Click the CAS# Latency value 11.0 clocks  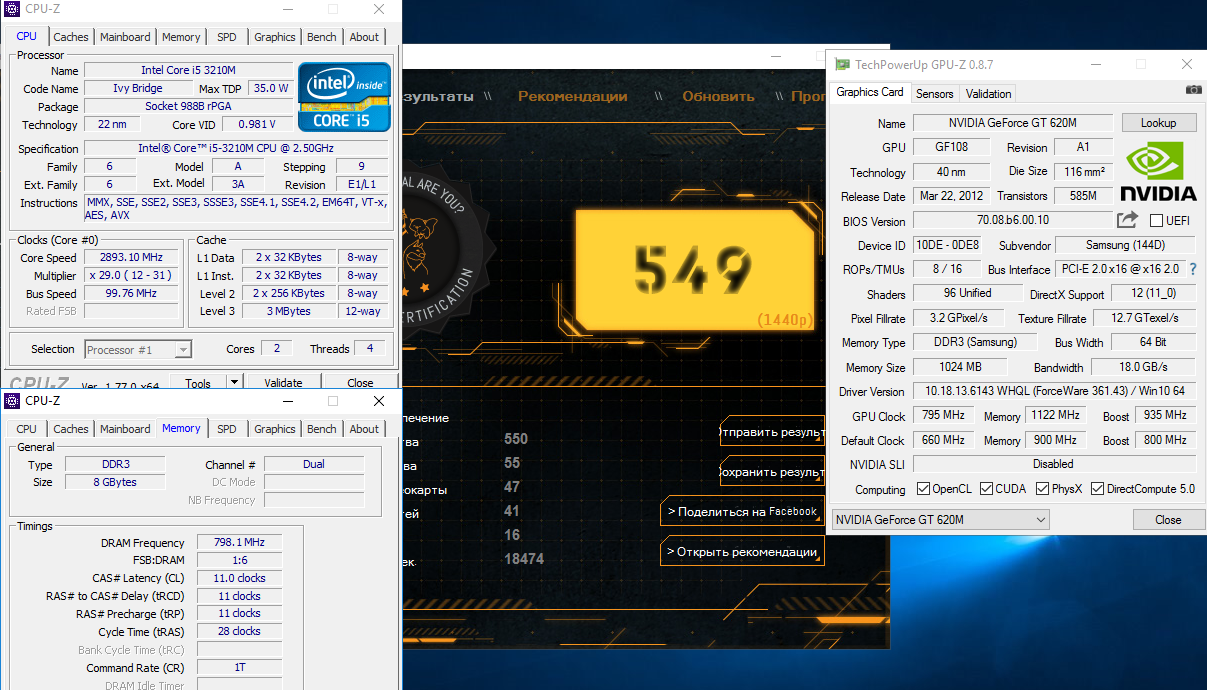pyautogui.click(x=239, y=578)
